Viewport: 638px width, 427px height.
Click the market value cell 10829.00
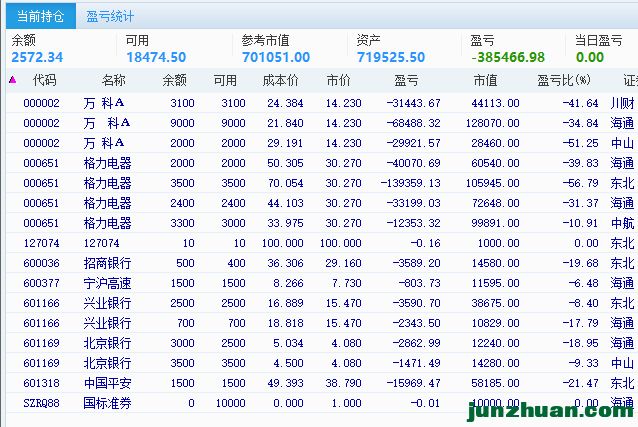coord(496,323)
